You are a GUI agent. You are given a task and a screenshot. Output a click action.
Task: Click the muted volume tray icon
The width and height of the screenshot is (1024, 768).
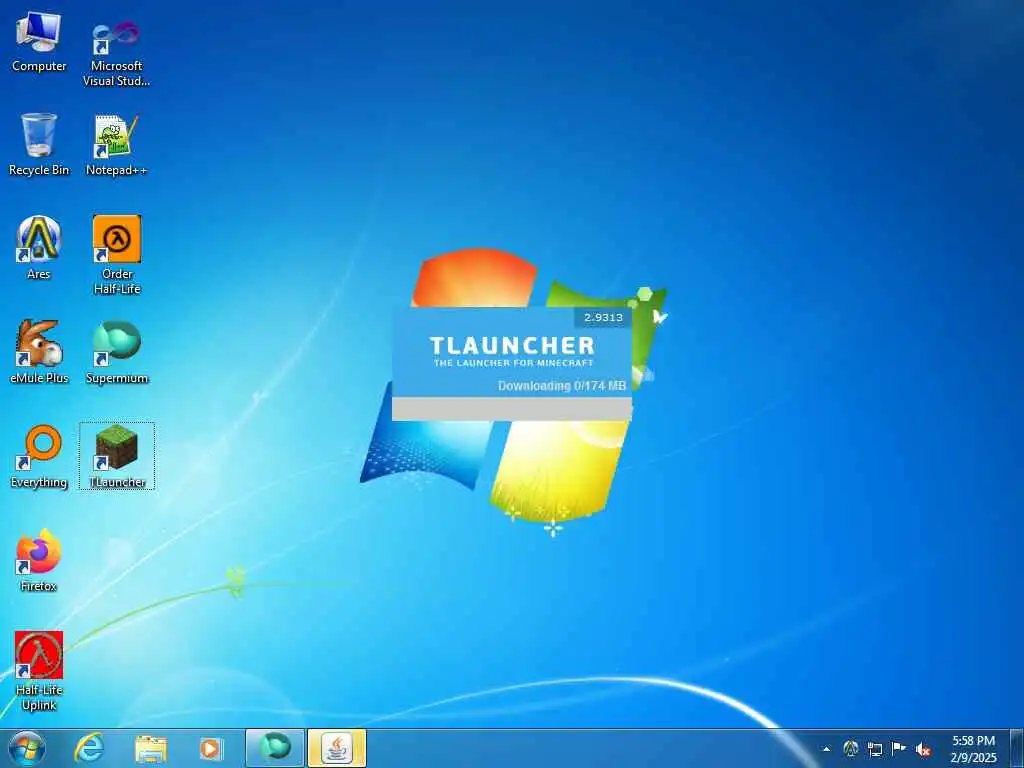(x=923, y=749)
